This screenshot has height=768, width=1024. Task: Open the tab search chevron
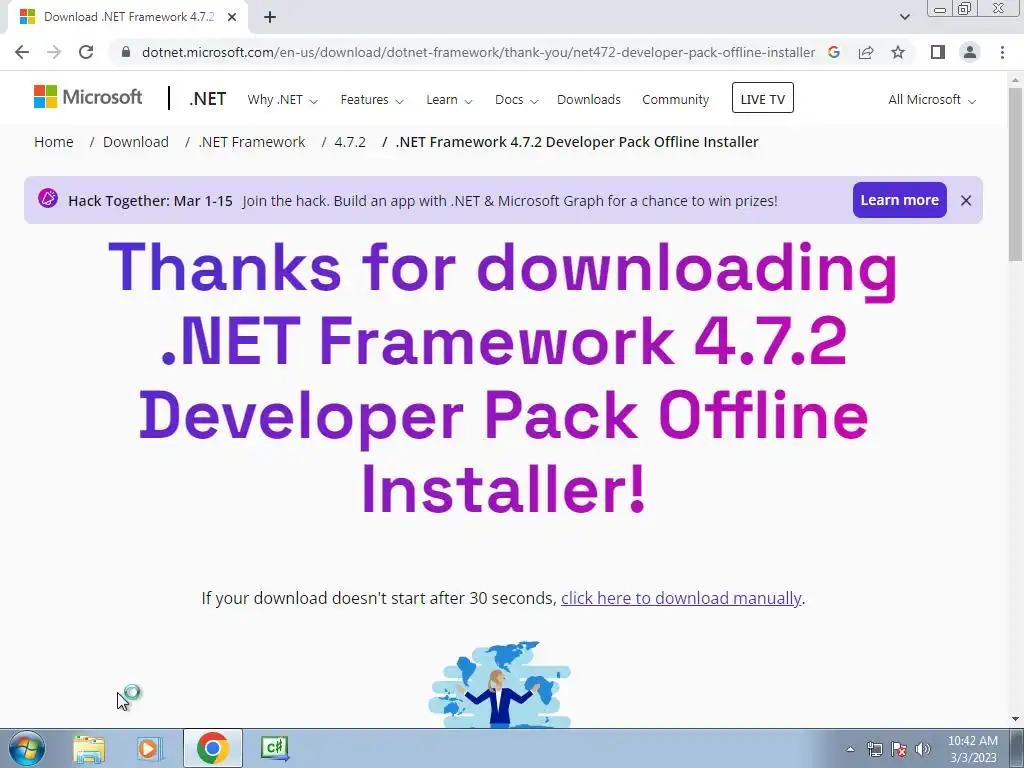click(904, 17)
